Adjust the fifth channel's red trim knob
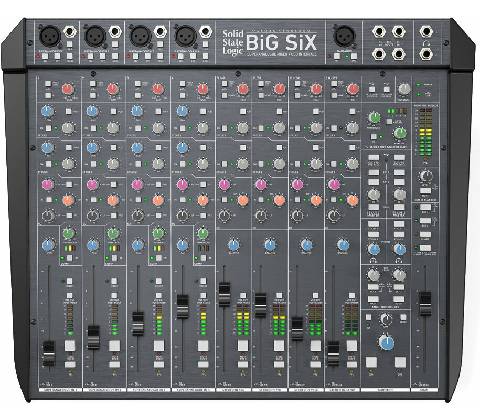Viewport: 480px width, 420px height. 243,89
